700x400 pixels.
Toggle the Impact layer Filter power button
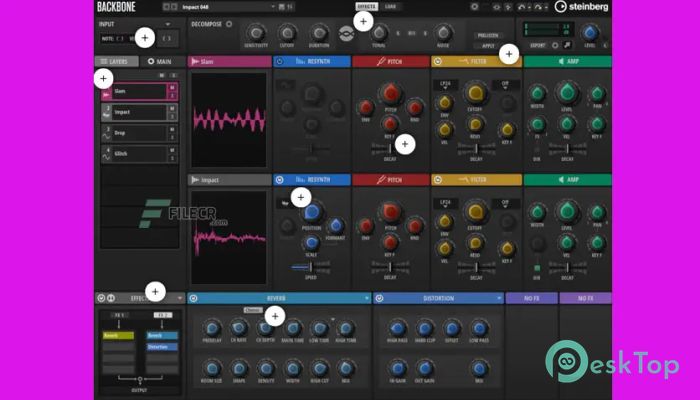pyautogui.click(x=438, y=180)
